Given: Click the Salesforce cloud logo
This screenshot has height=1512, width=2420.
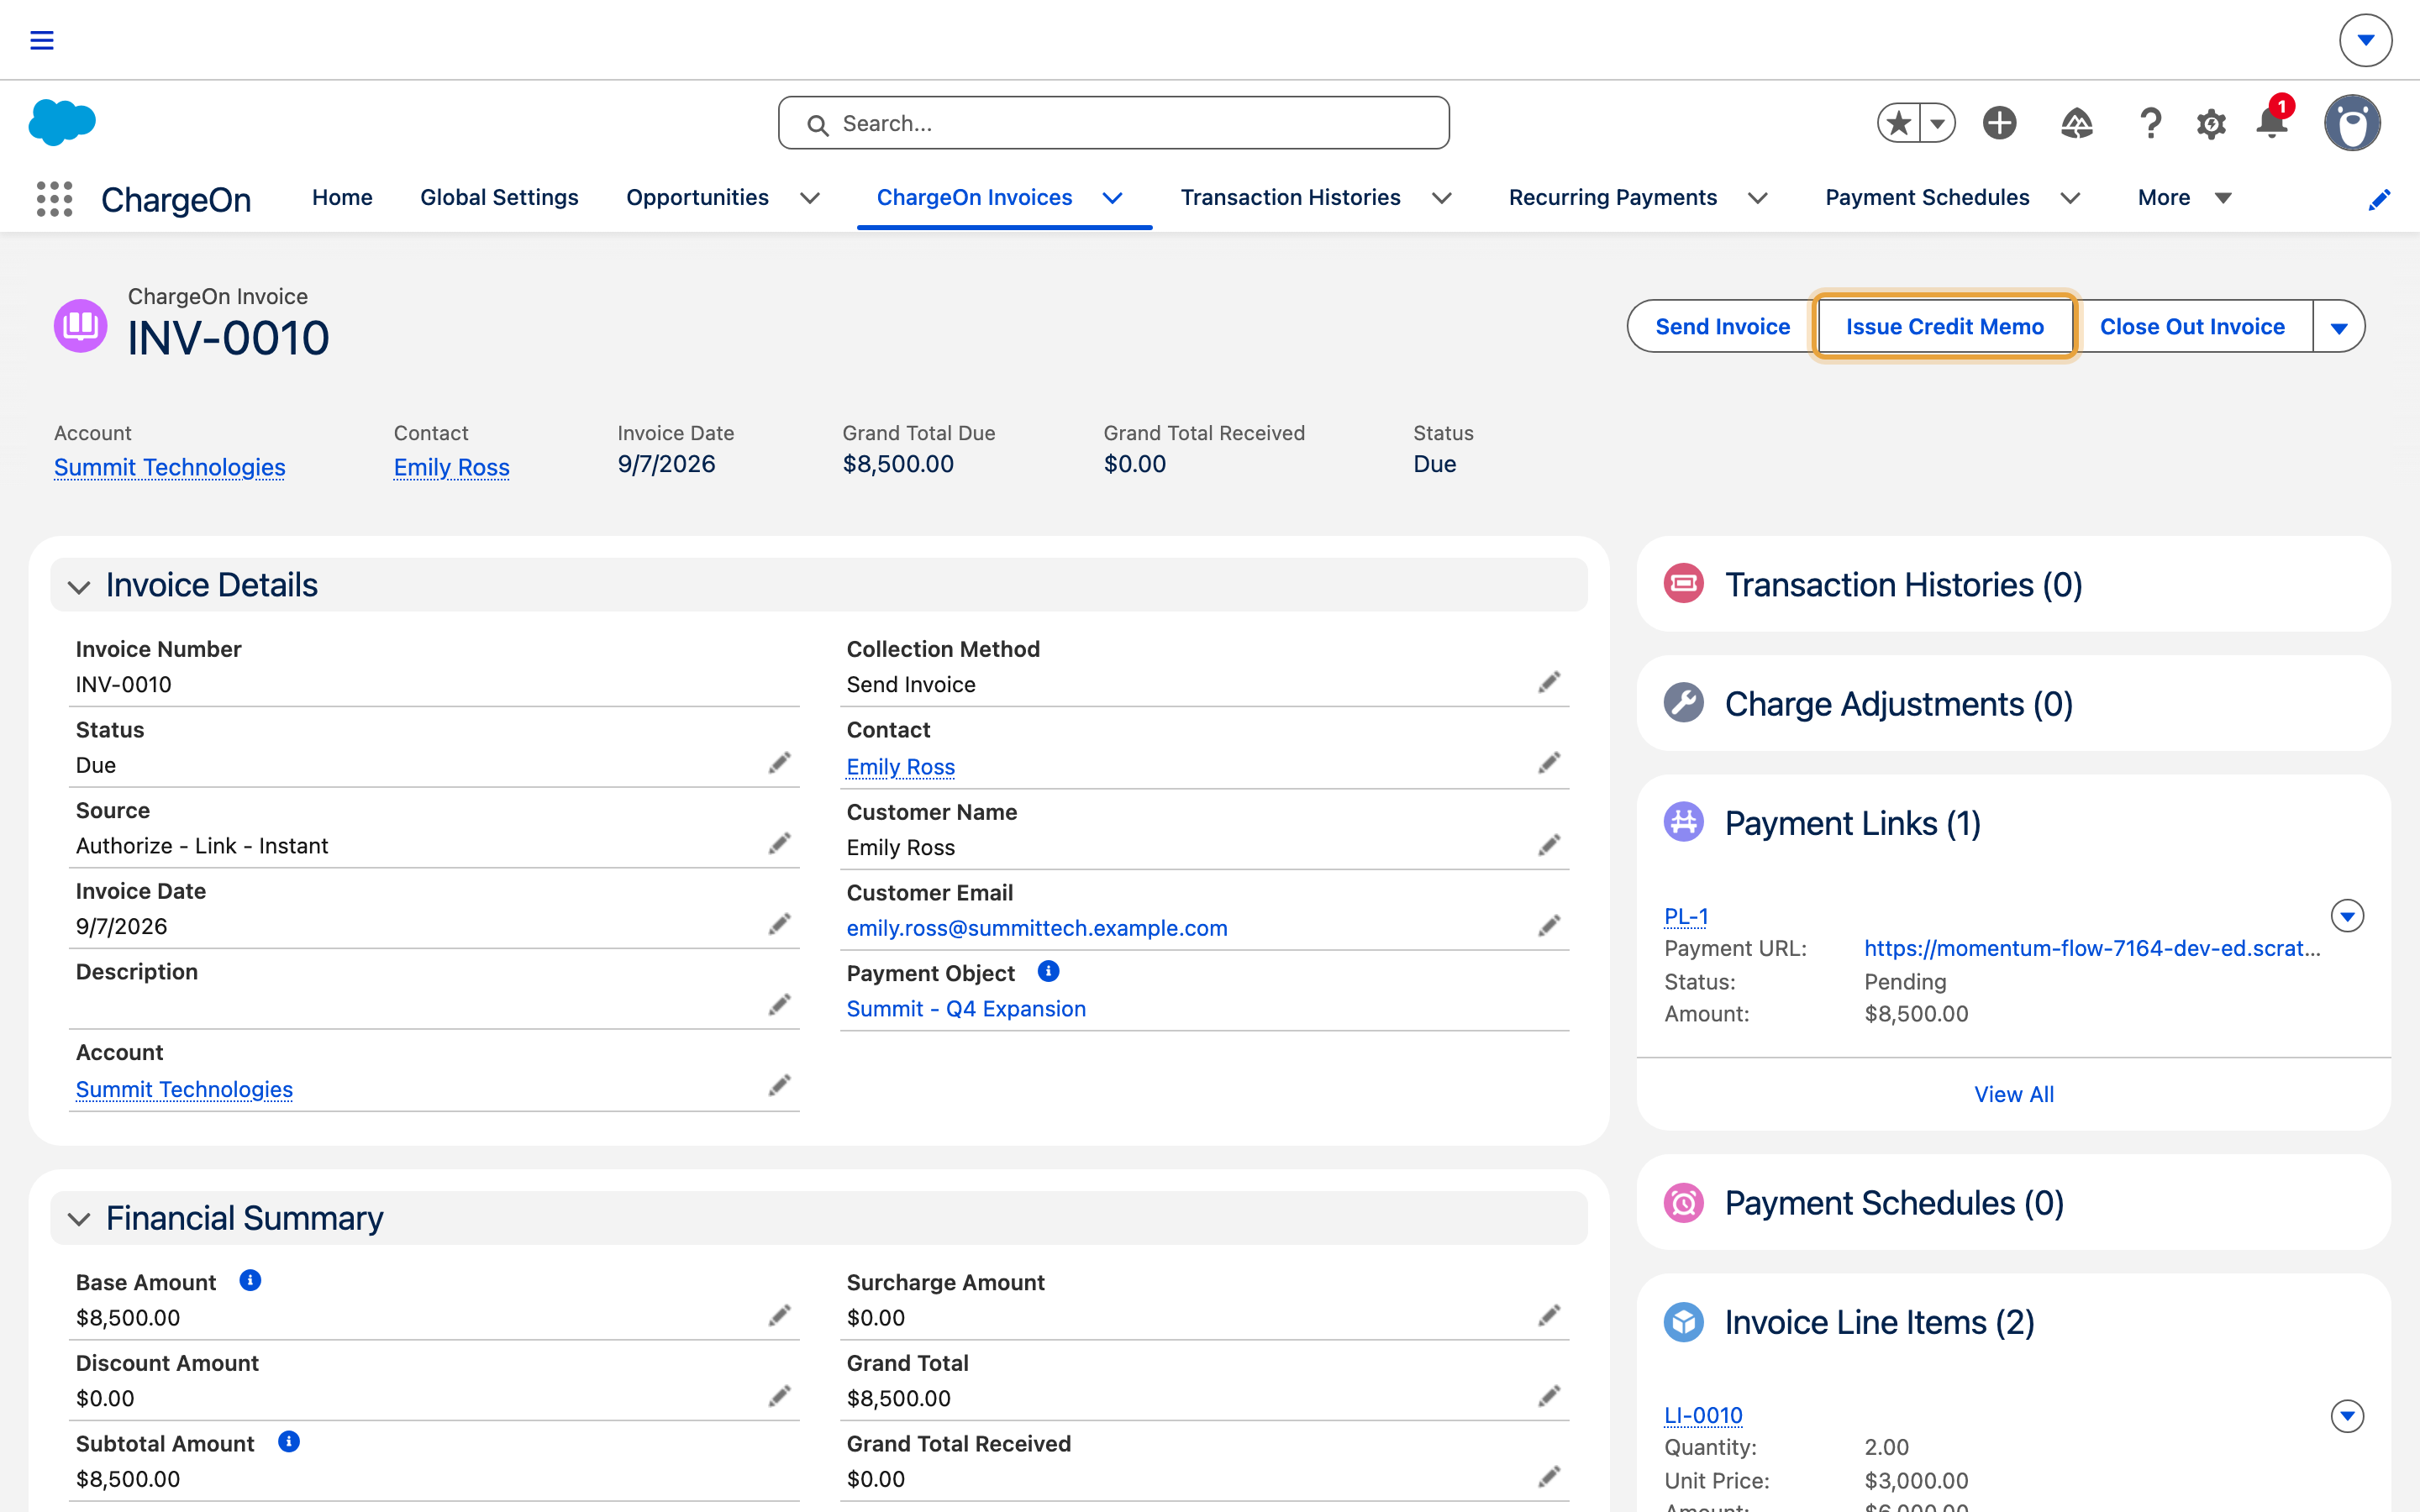Looking at the screenshot, I should point(62,122).
